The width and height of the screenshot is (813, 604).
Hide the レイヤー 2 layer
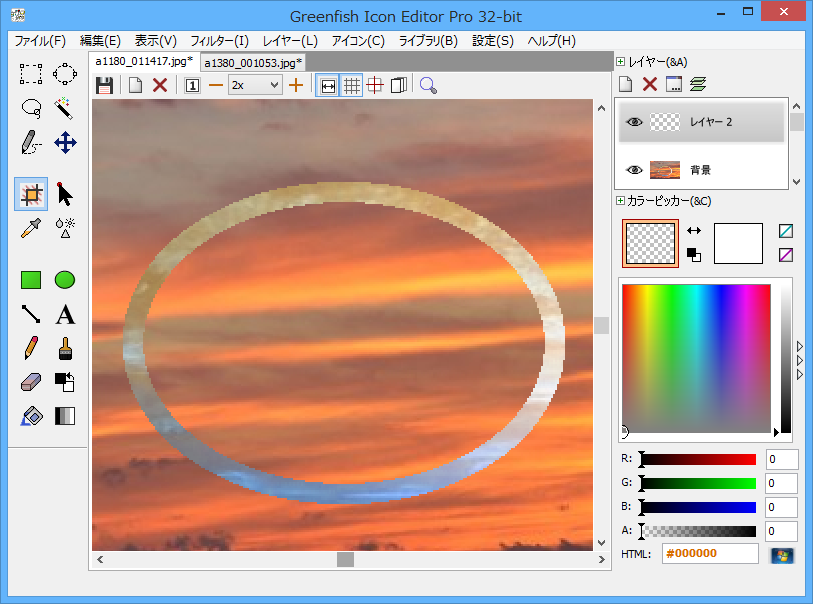tap(633, 122)
